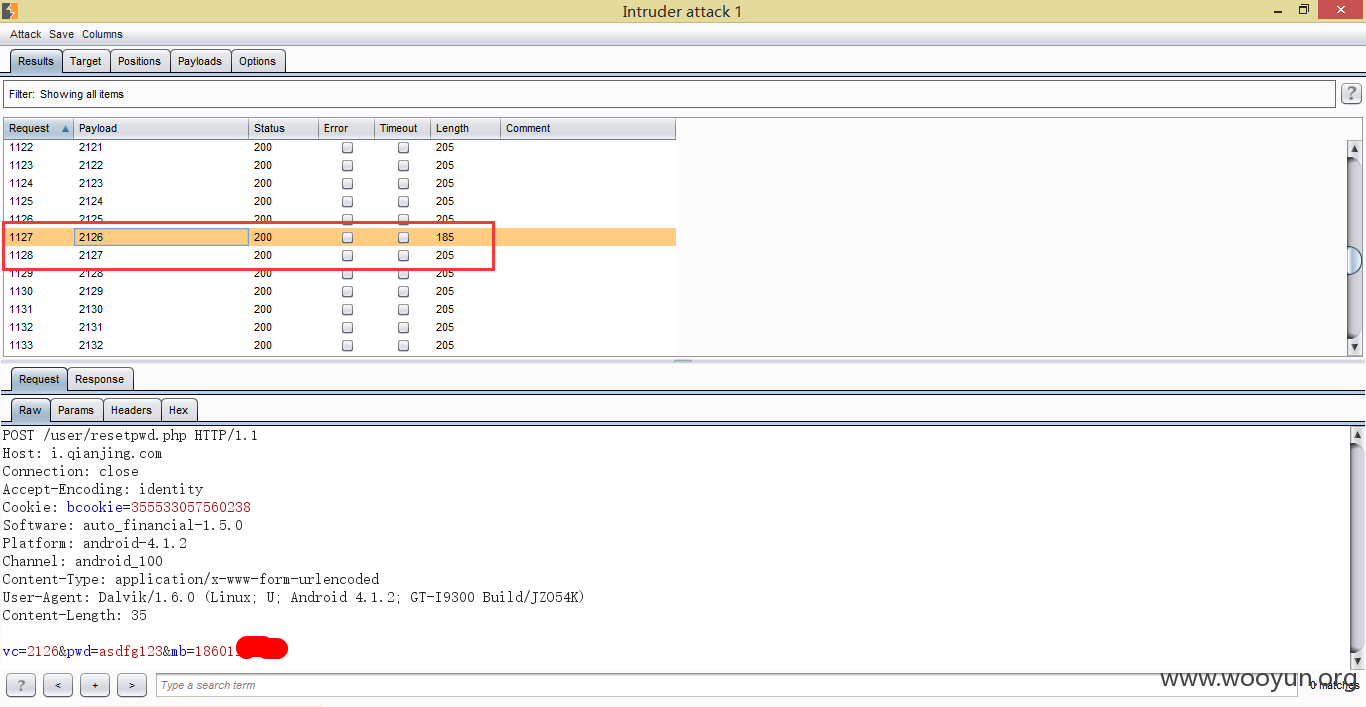Open the Save menu
This screenshot has width=1366, height=707.
[x=61, y=34]
